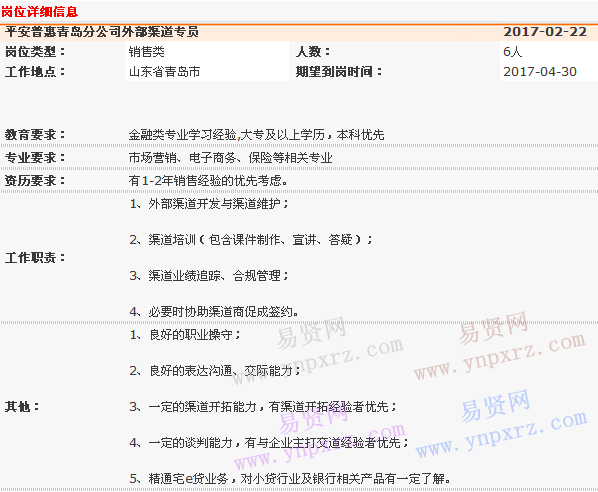Select arrival date 2017-04-30
Screen dimensions: 598x492
point(540,71)
